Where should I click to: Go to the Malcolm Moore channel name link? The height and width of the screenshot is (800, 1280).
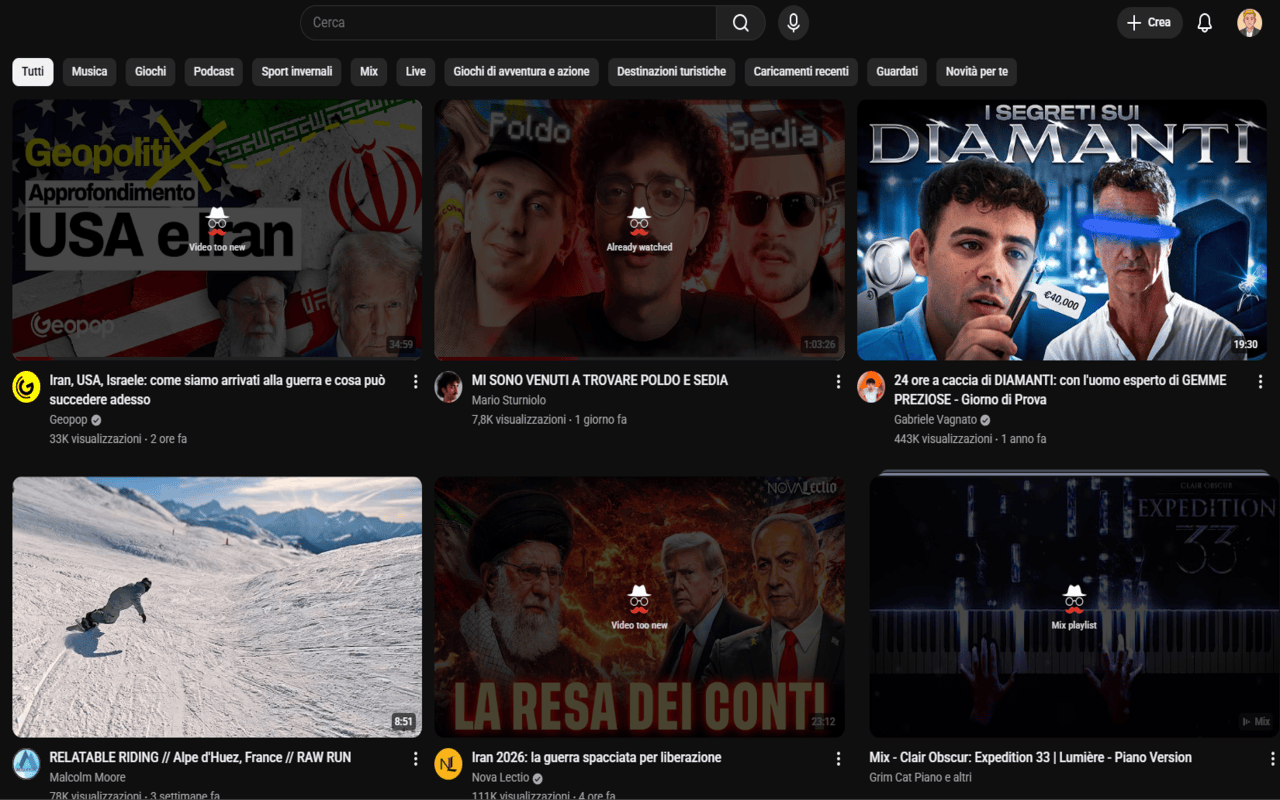coord(88,778)
